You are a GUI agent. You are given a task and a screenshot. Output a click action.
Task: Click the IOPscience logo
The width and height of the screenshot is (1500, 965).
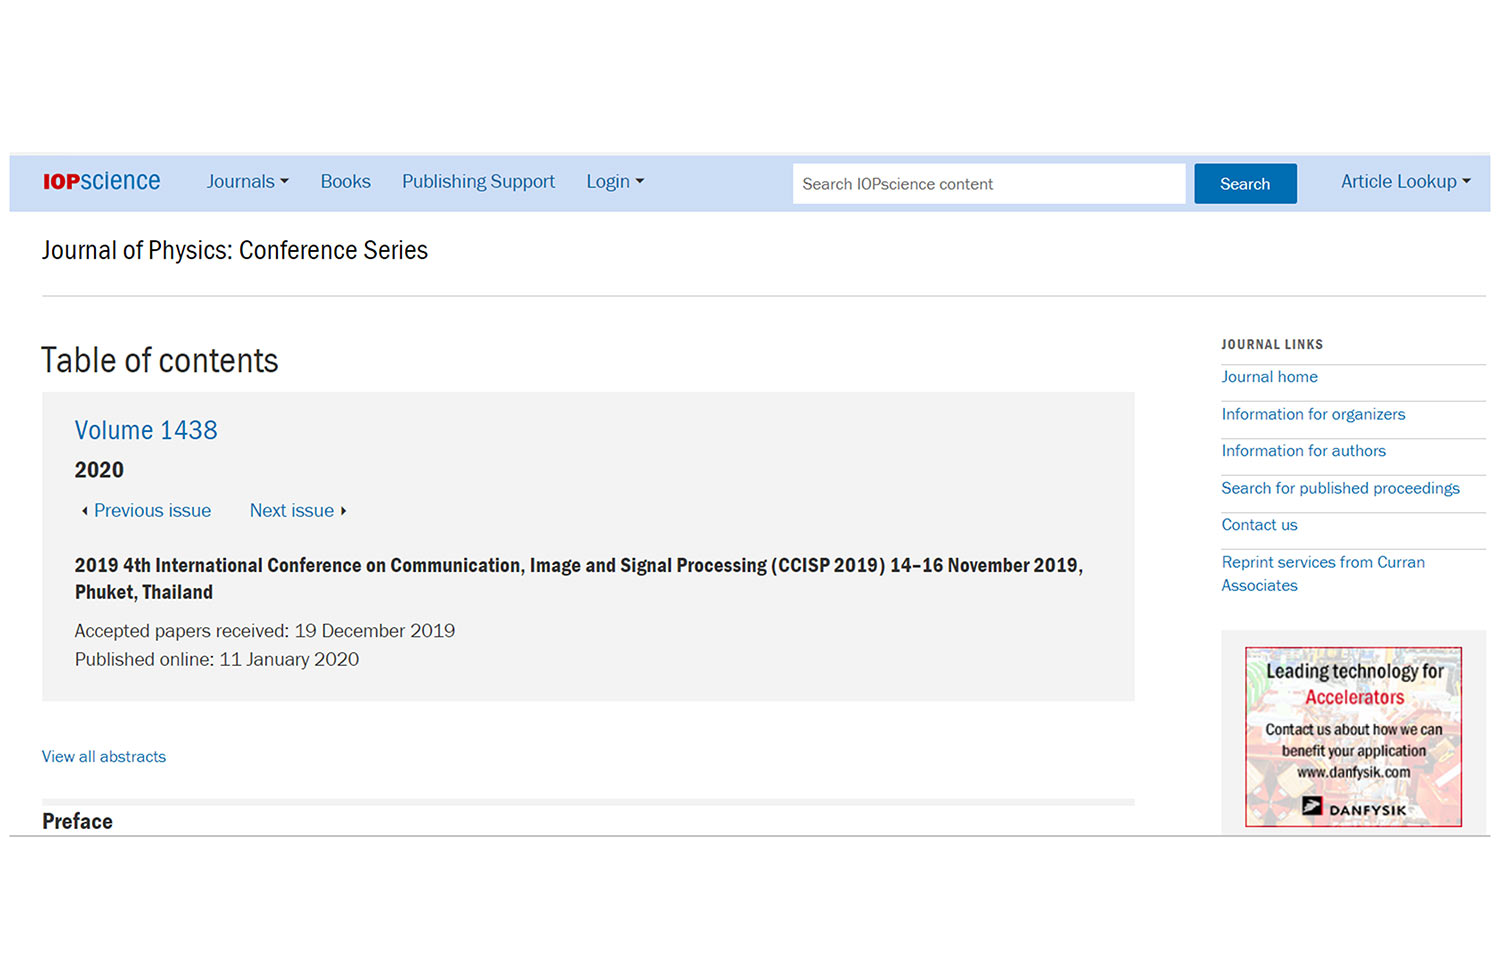coord(101,181)
